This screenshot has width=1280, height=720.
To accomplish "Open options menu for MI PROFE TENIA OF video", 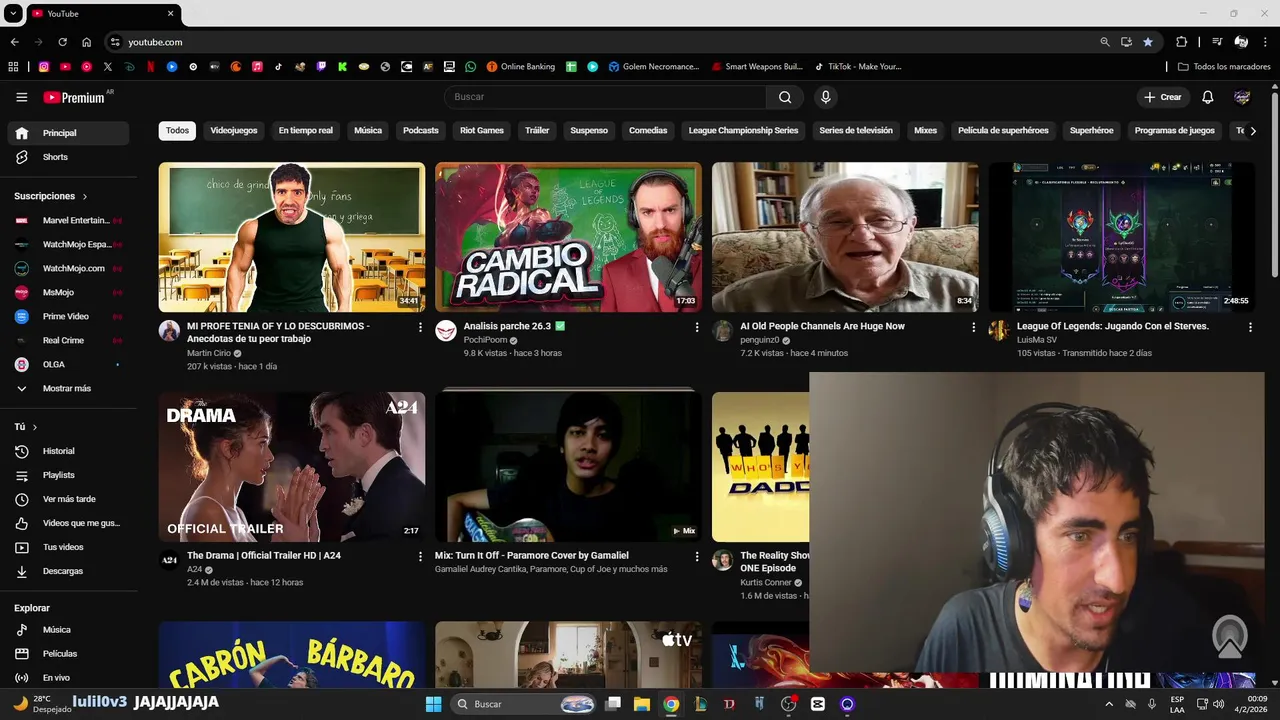I will pyautogui.click(x=420, y=327).
